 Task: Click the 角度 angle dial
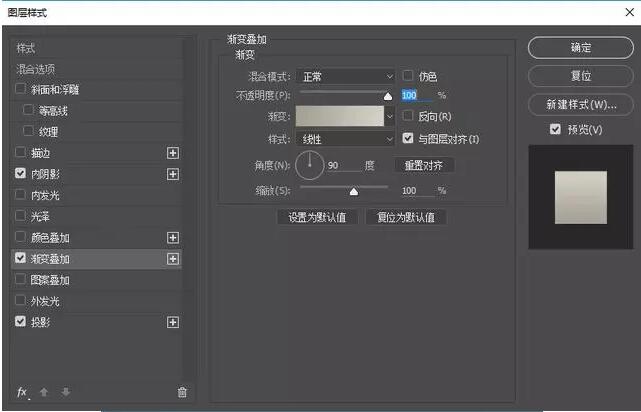click(x=310, y=166)
